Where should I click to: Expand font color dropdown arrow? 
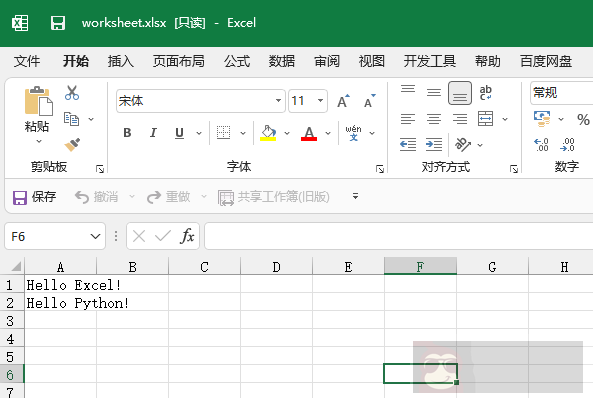[x=328, y=133]
